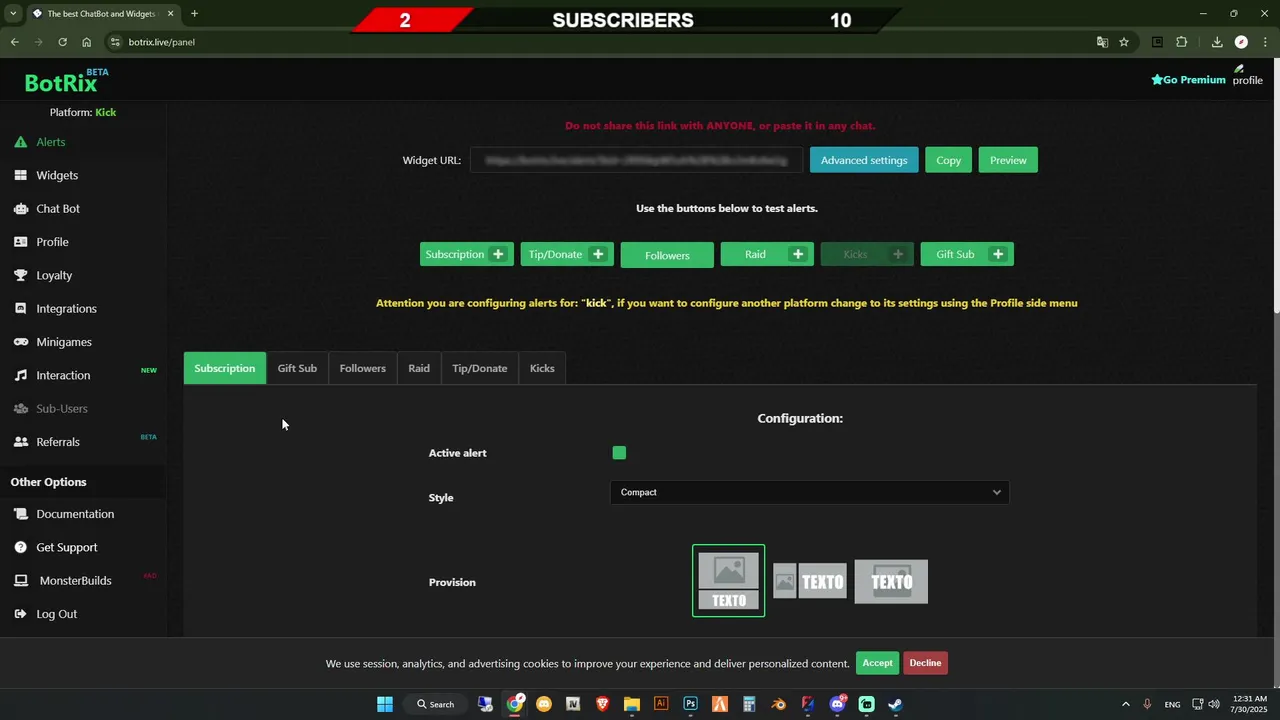Open the browser extensions puzzle icon
The image size is (1280, 720).
coord(1182,42)
